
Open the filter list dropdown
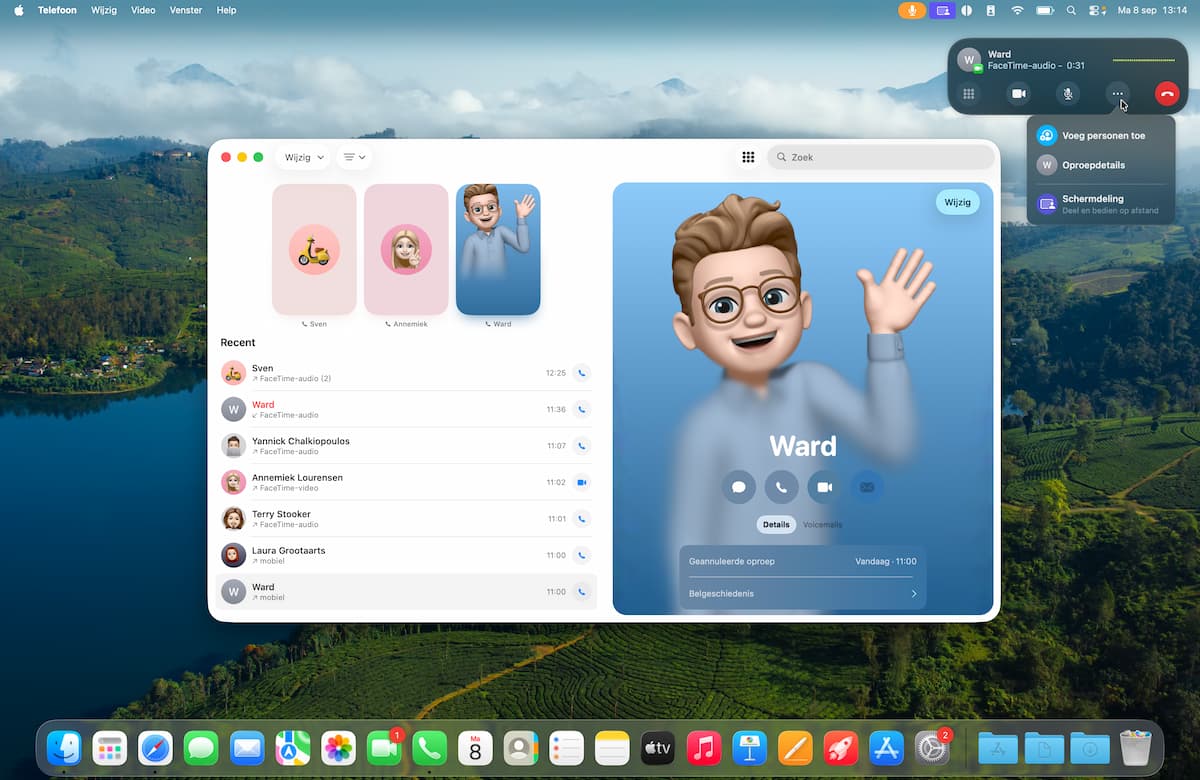[354, 157]
